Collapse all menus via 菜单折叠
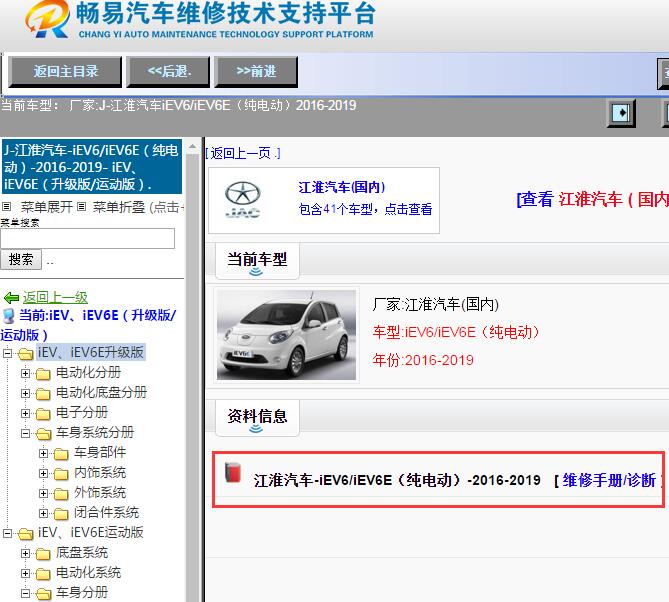This screenshot has width=669, height=602. (x=119, y=207)
